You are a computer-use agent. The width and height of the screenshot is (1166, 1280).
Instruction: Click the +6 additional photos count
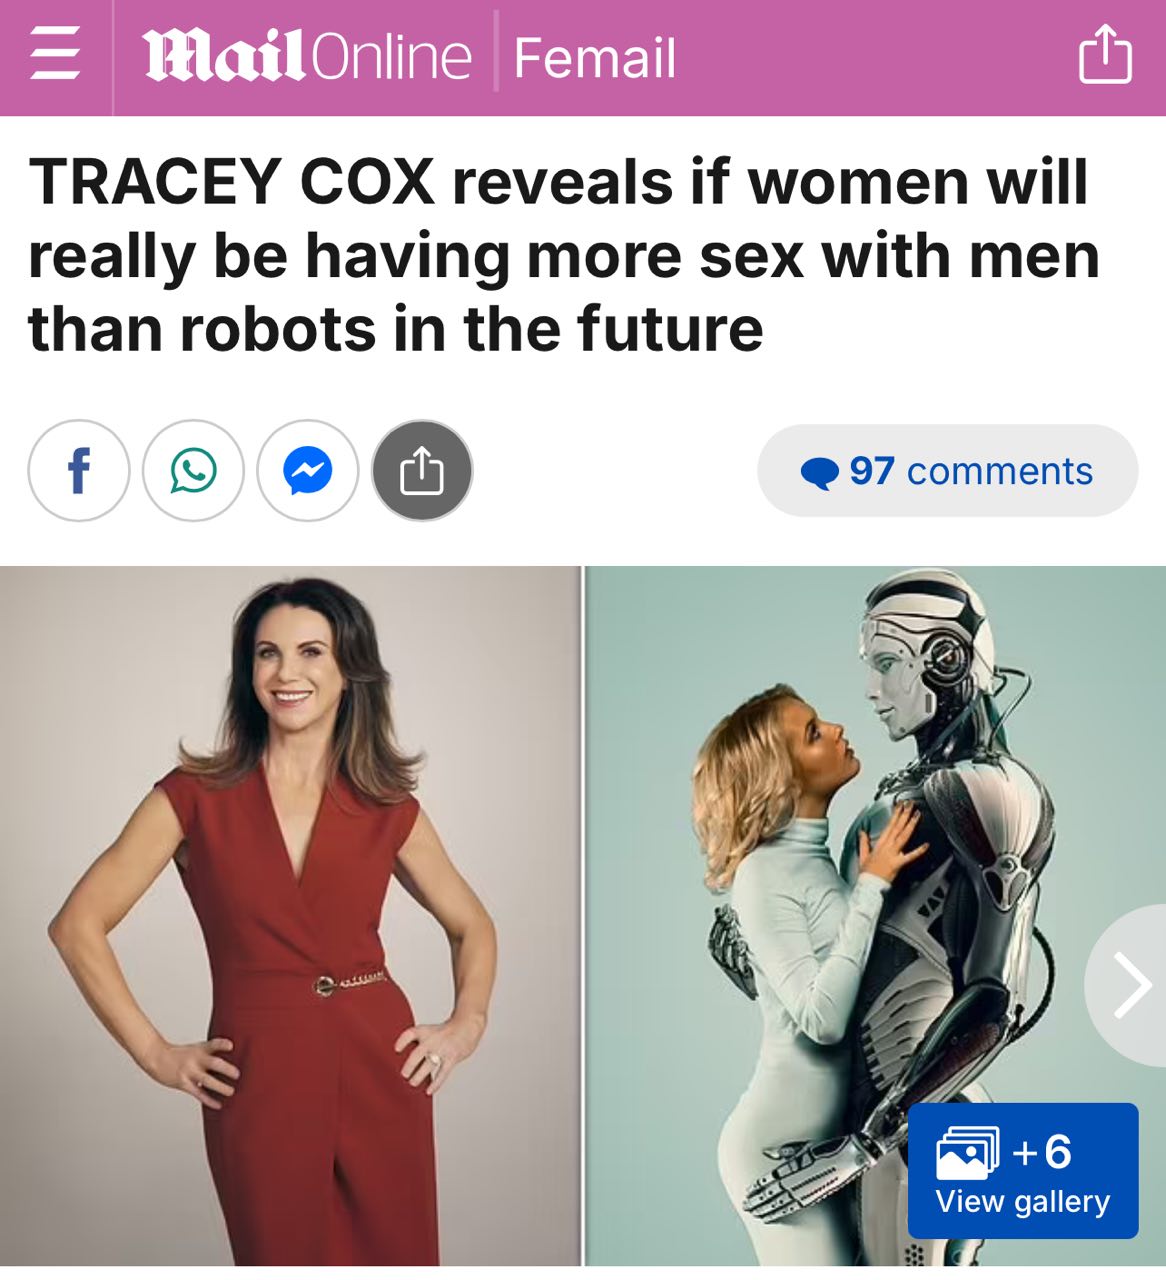pyautogui.click(x=1043, y=1152)
